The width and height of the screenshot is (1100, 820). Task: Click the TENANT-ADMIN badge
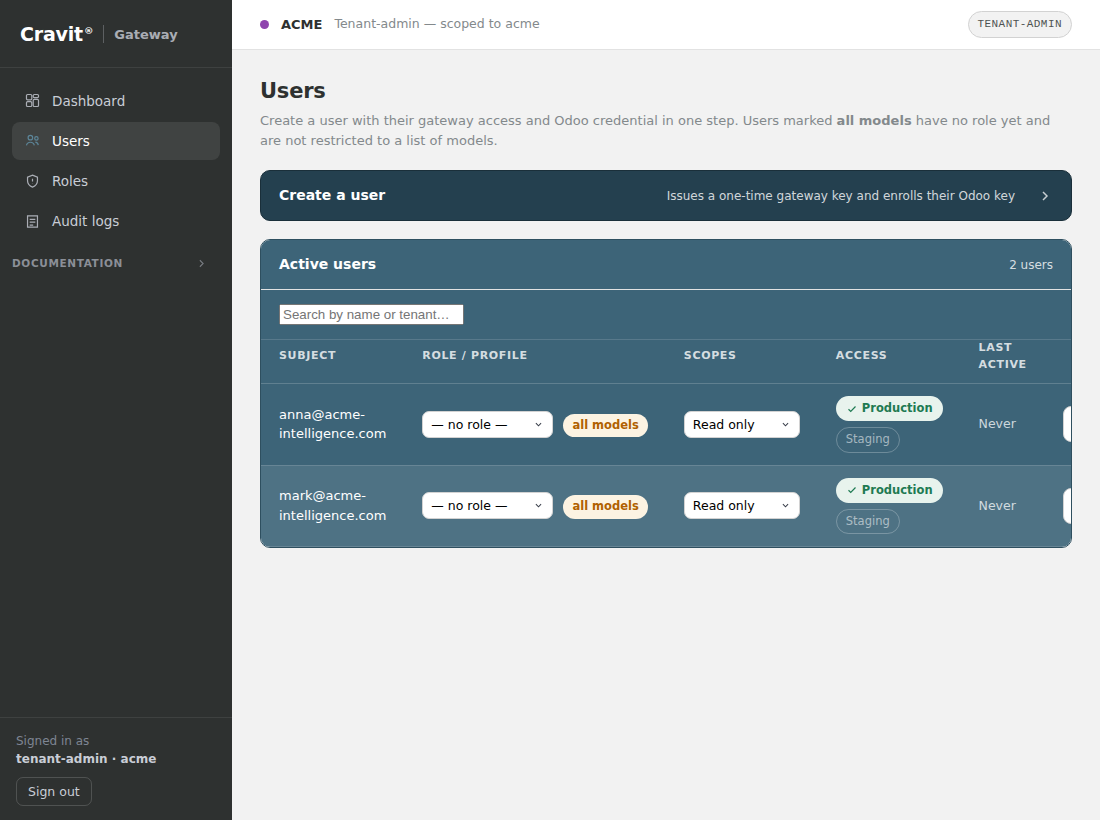[1019, 24]
